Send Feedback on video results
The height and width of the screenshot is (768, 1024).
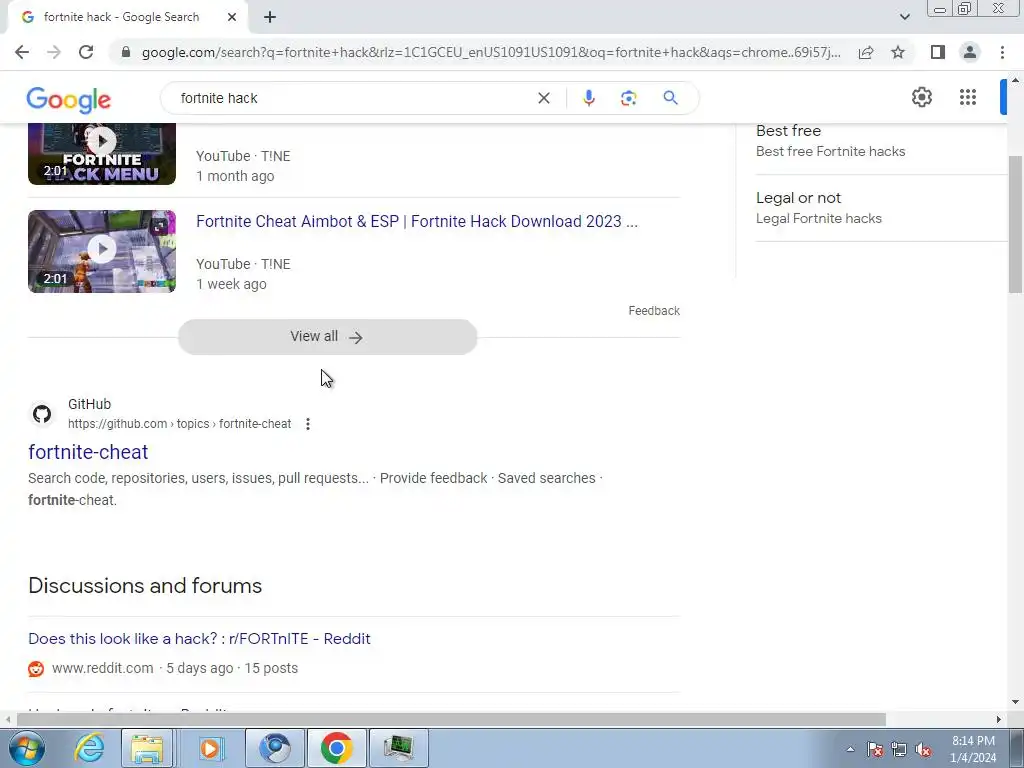click(654, 311)
